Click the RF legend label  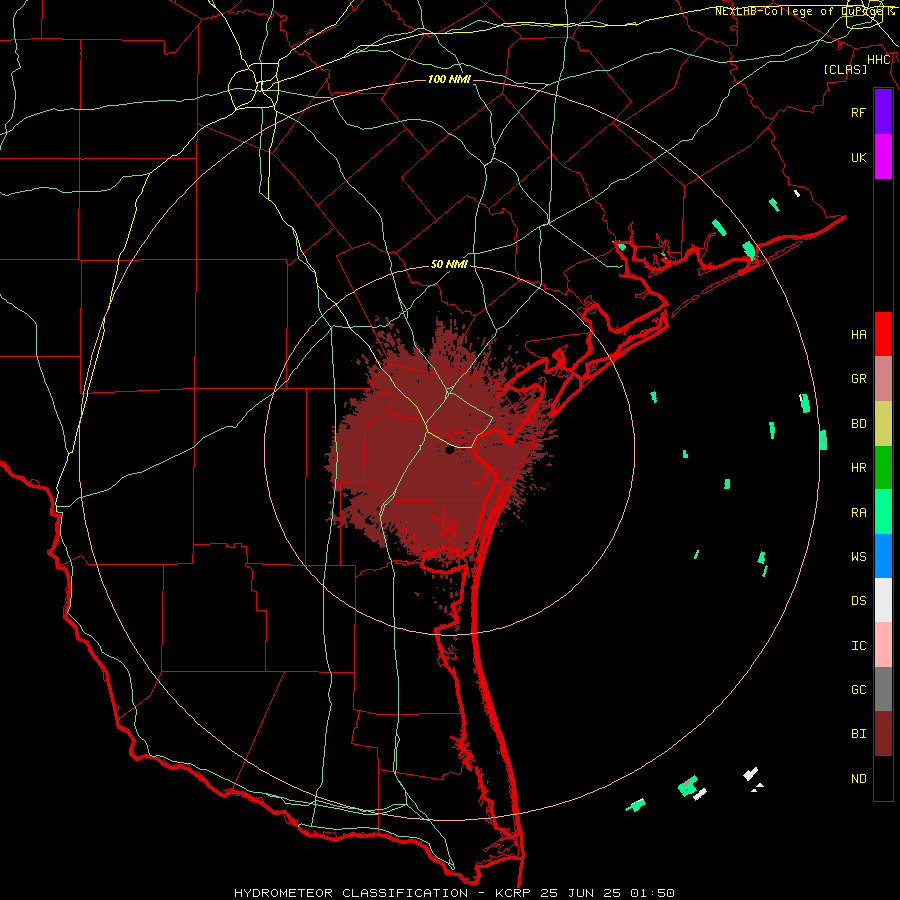tap(858, 112)
